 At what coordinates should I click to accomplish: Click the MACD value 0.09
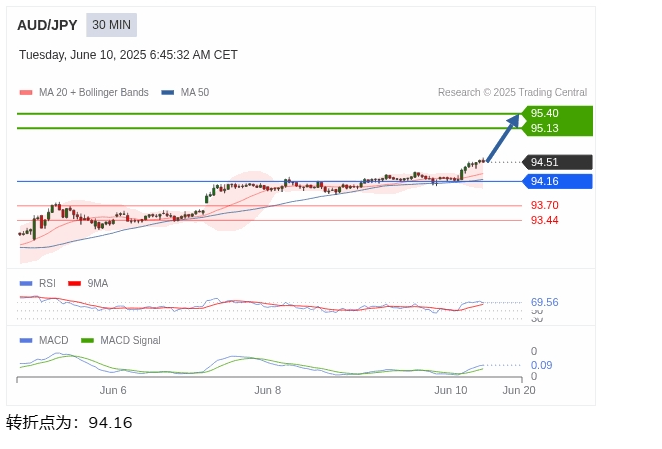pyautogui.click(x=541, y=365)
